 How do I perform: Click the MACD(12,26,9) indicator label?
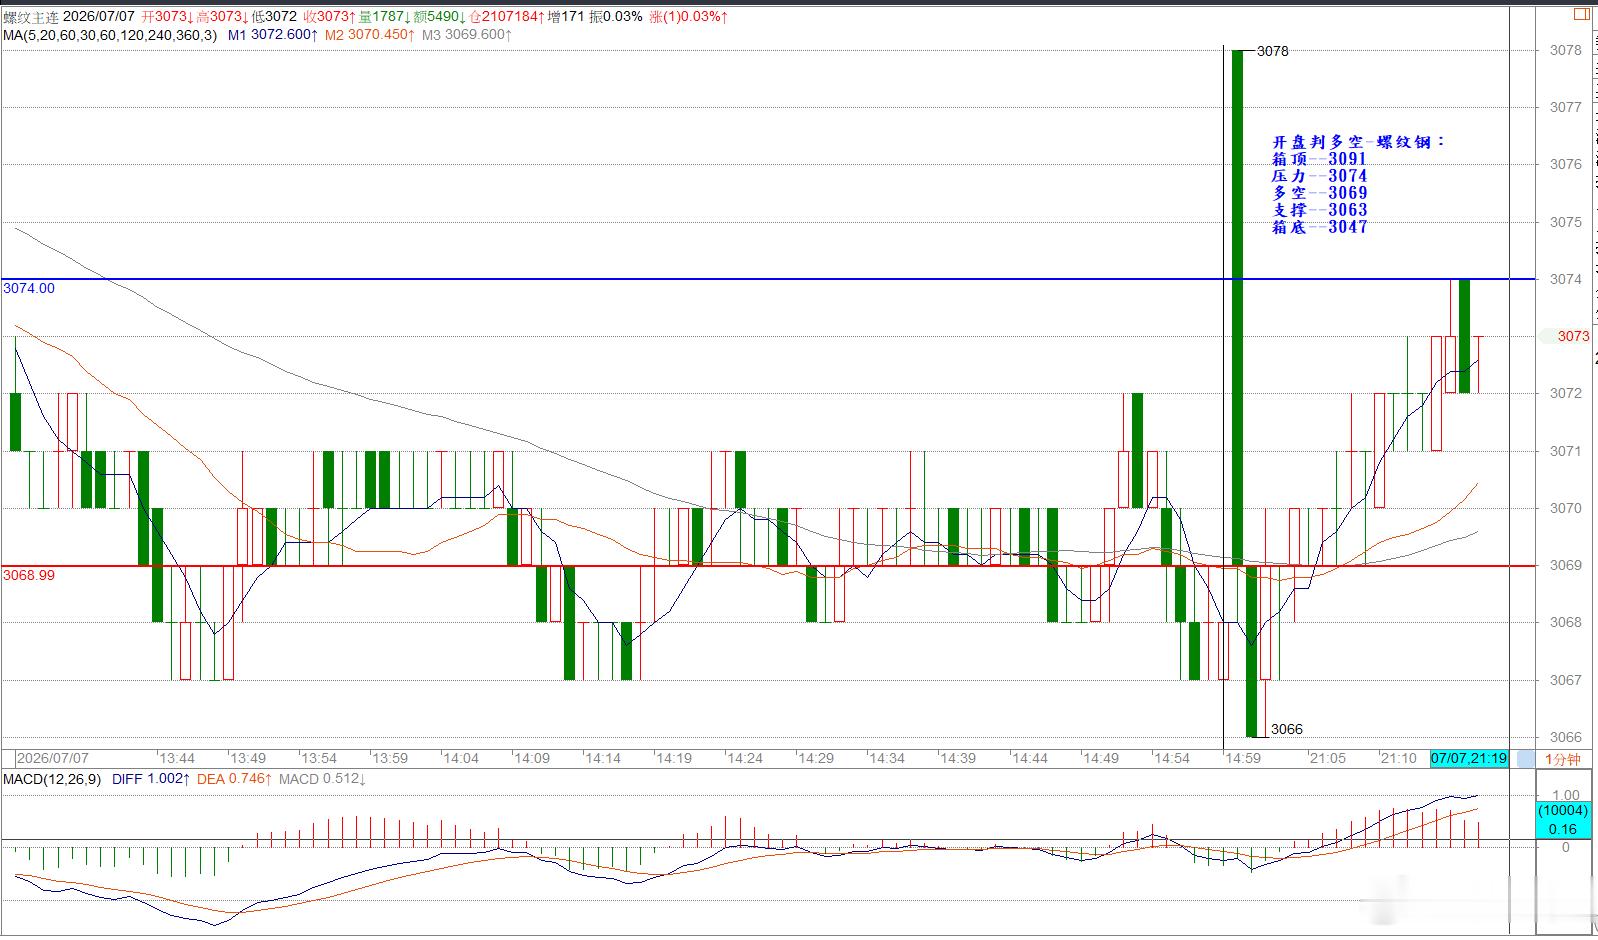(x=52, y=779)
